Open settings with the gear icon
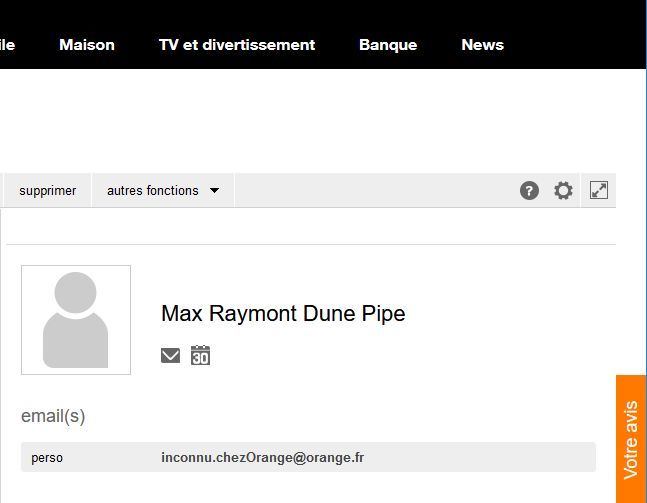The width and height of the screenshot is (647, 503). [x=564, y=191]
